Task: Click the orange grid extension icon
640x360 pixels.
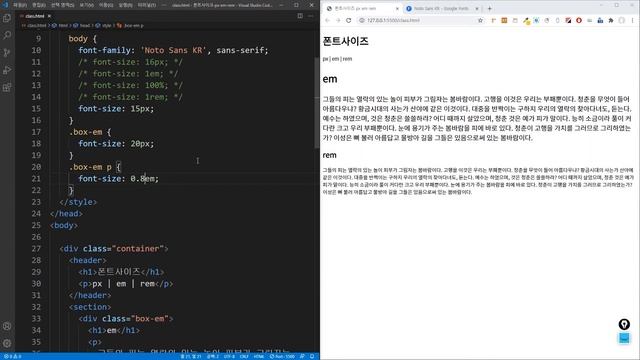Action: coord(504,20)
